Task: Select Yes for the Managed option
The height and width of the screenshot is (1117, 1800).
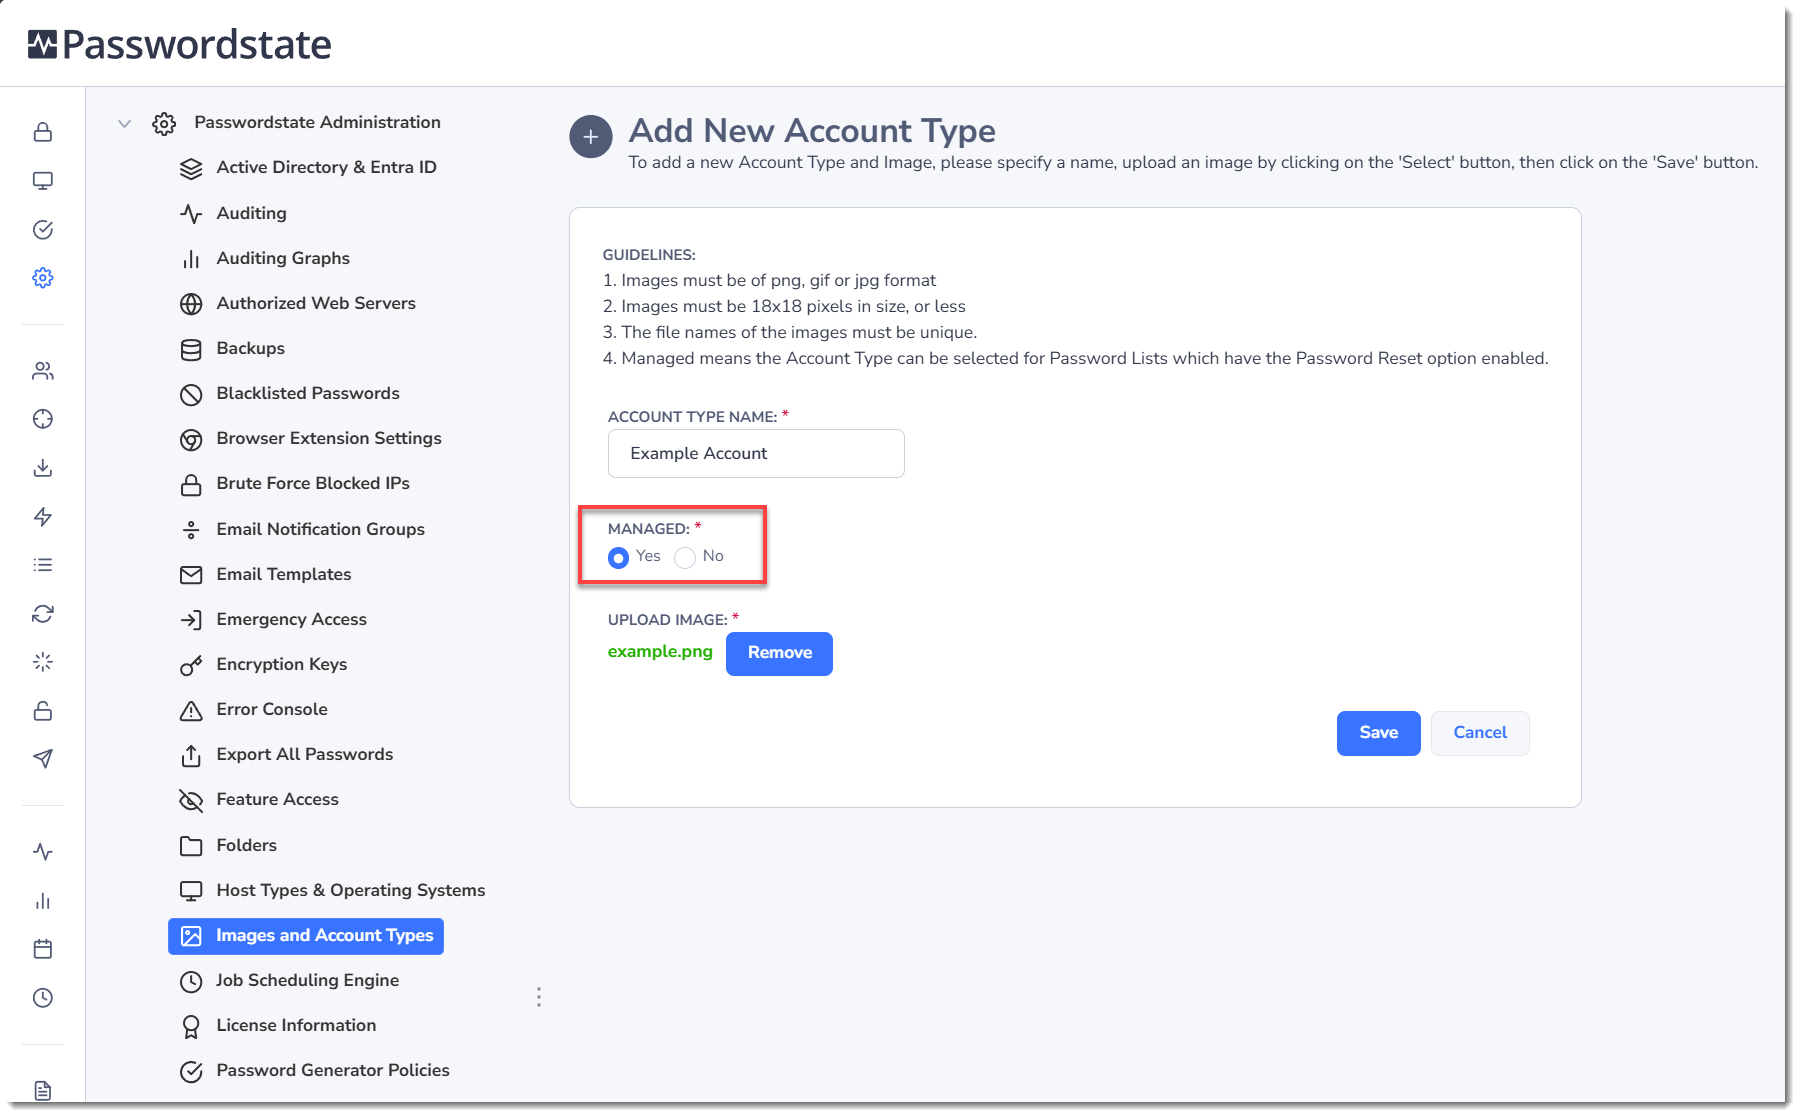Action: 619,557
